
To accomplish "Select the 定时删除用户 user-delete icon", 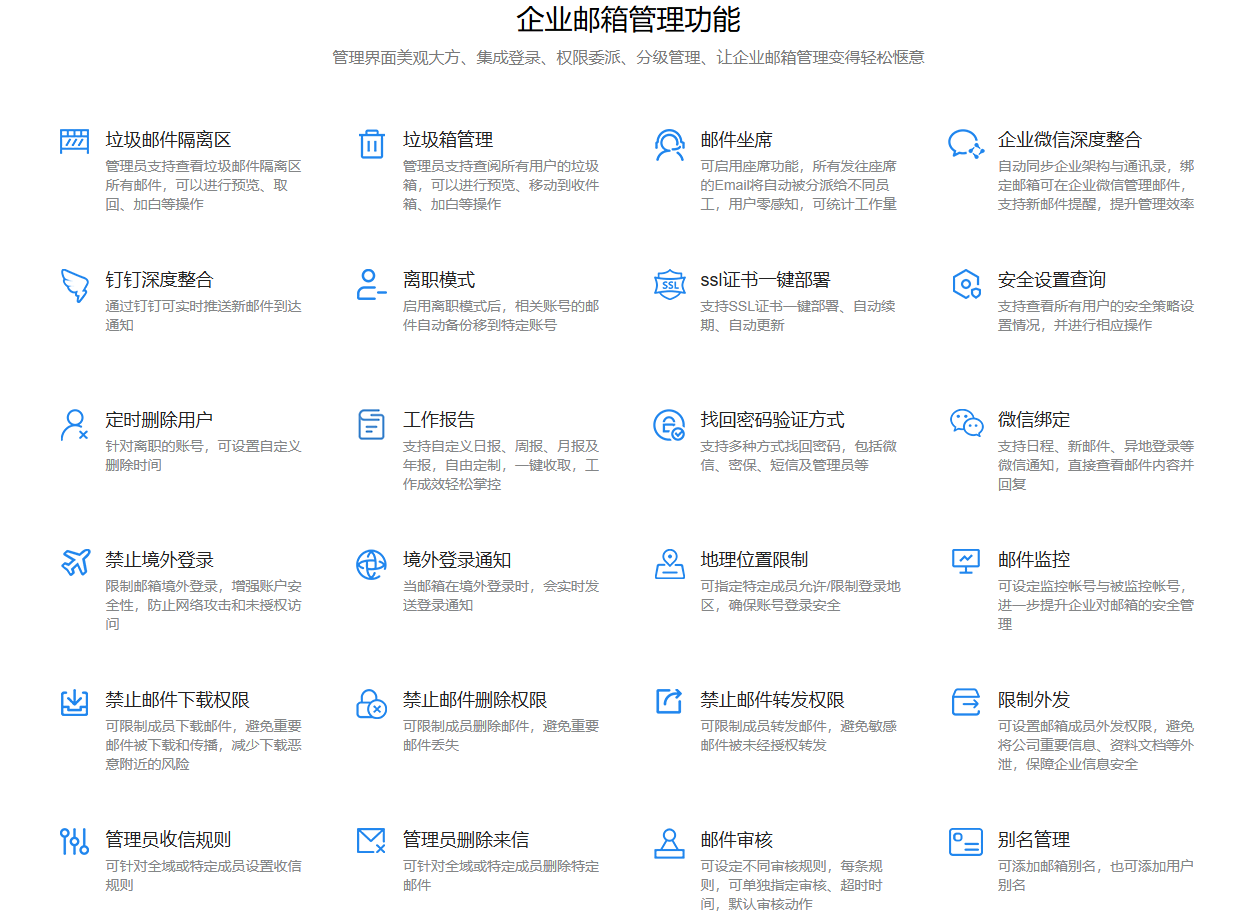I will [x=73, y=425].
